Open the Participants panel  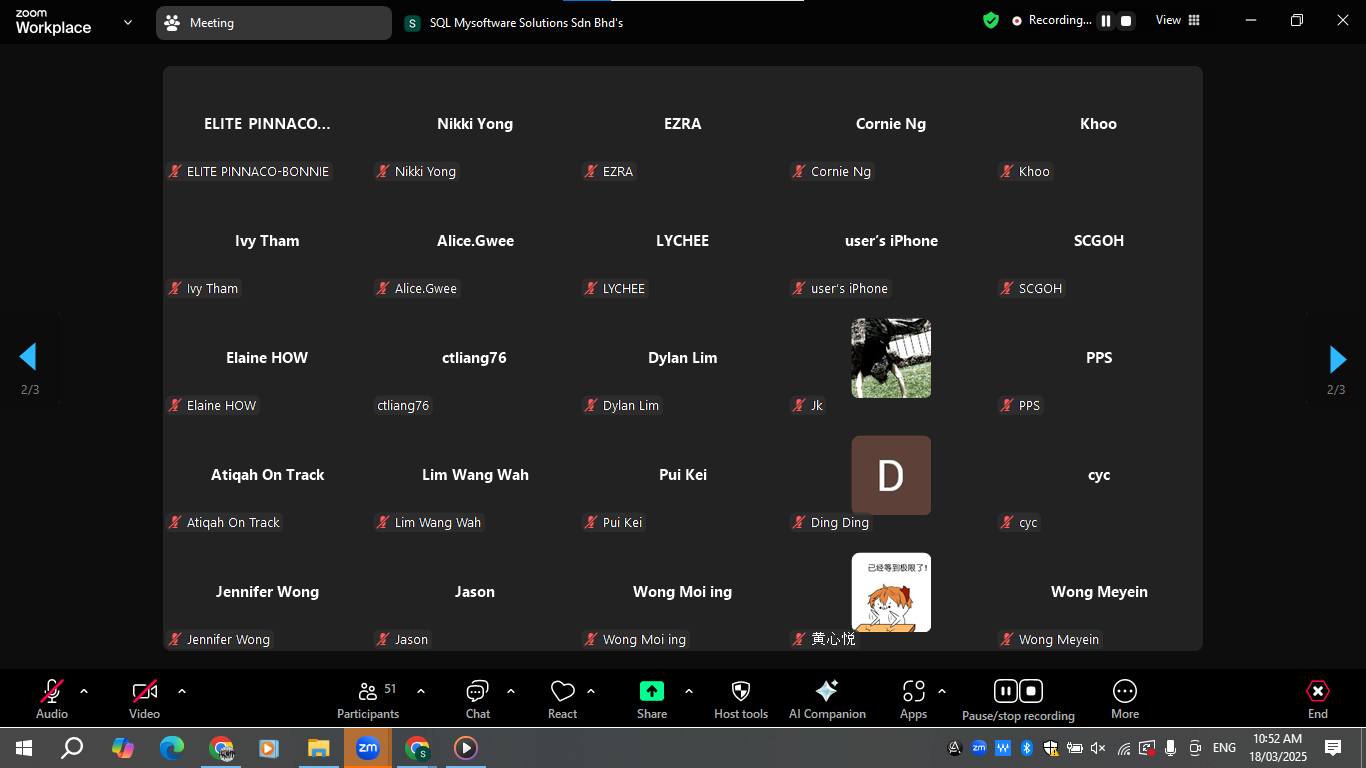pyautogui.click(x=368, y=699)
